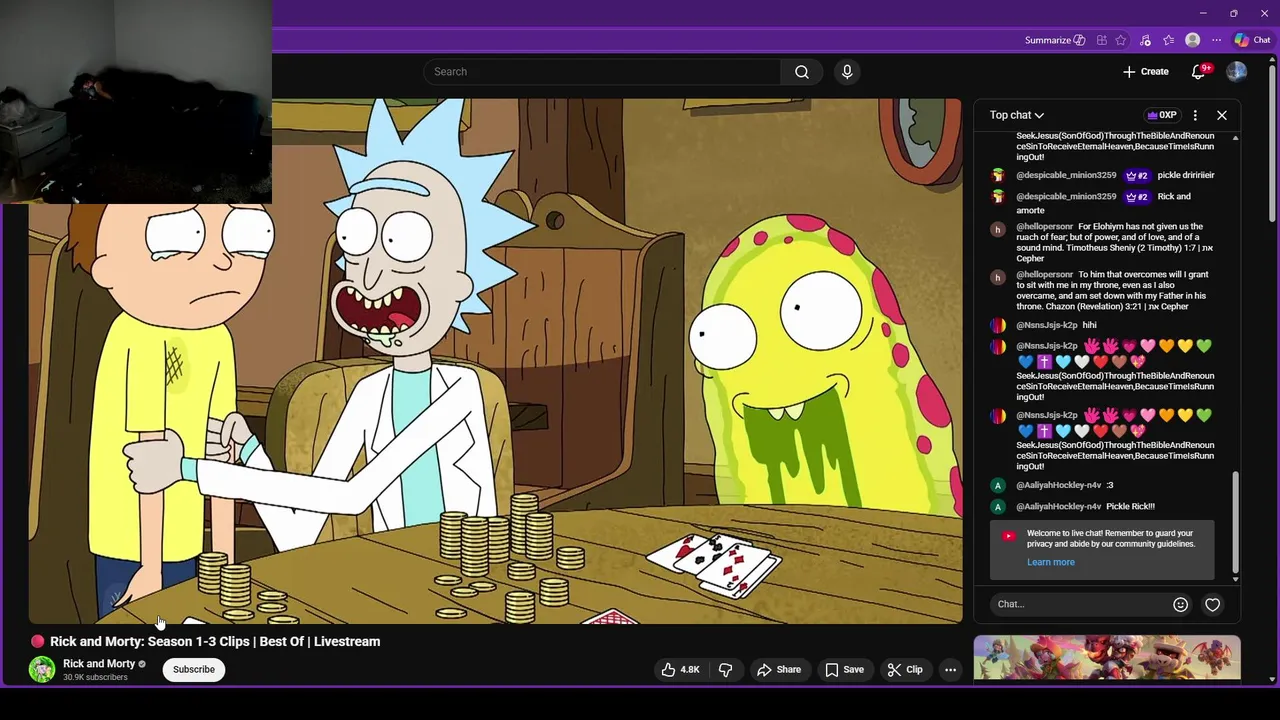The image size is (1280, 720).
Task: Open the recommended video thumbnail below chat
Action: pos(1107,658)
